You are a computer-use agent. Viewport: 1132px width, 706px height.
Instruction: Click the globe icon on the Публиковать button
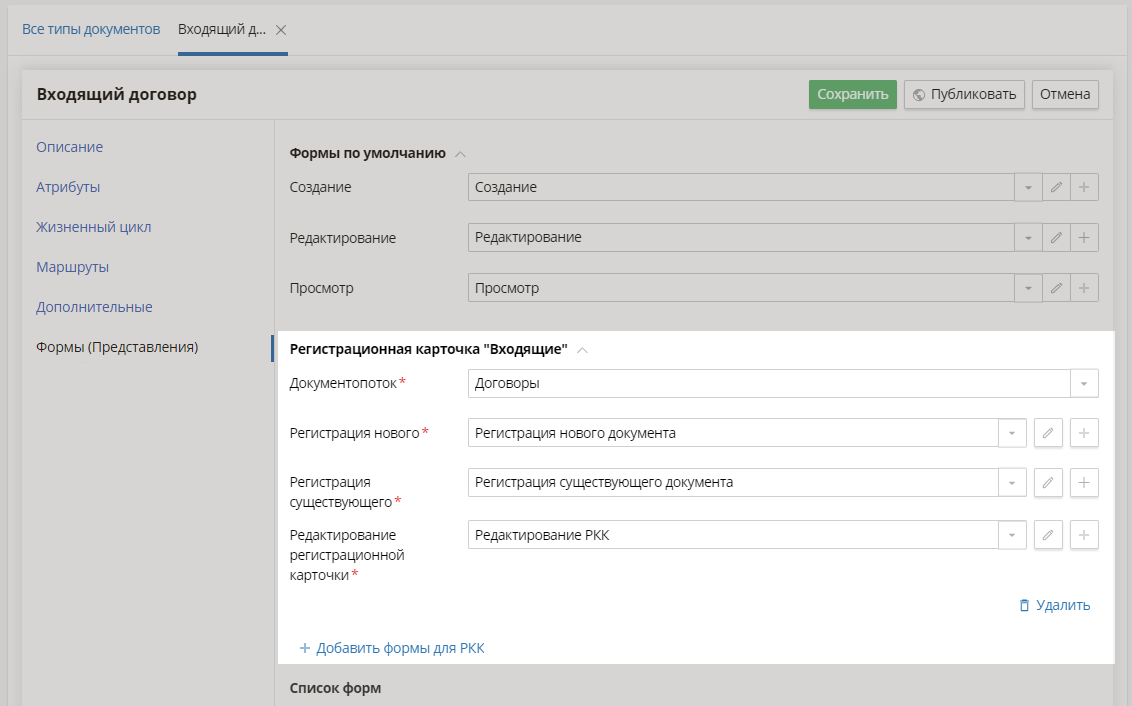click(x=917, y=94)
